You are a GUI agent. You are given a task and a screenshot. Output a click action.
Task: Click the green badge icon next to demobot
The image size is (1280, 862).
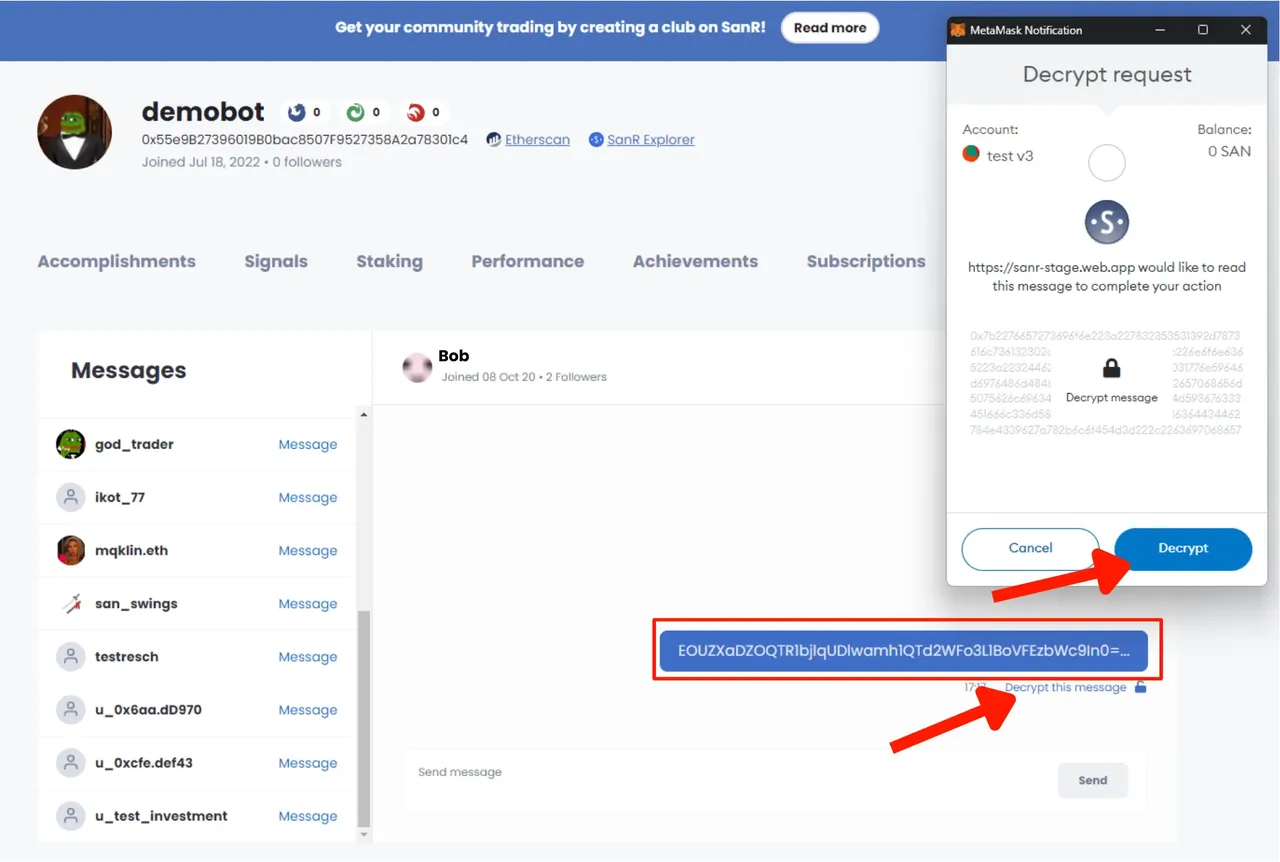356,112
